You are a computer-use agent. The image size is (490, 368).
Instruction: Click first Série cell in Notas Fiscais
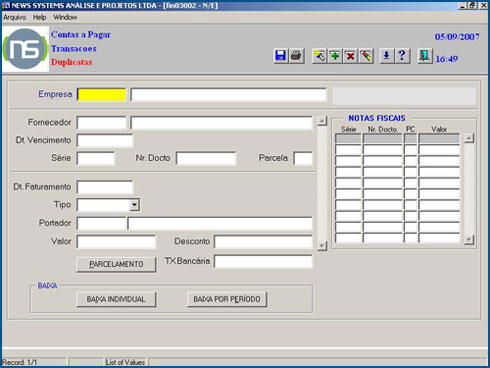point(348,138)
